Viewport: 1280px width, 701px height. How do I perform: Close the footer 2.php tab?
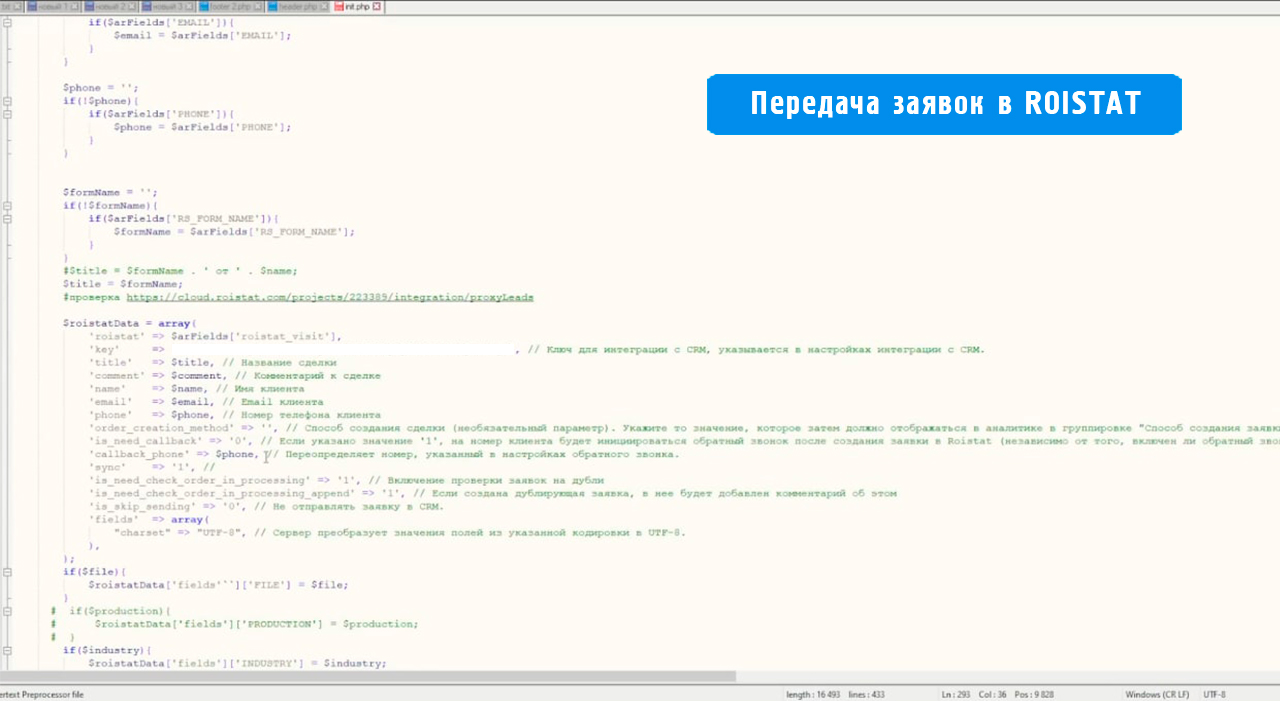[x=258, y=6]
